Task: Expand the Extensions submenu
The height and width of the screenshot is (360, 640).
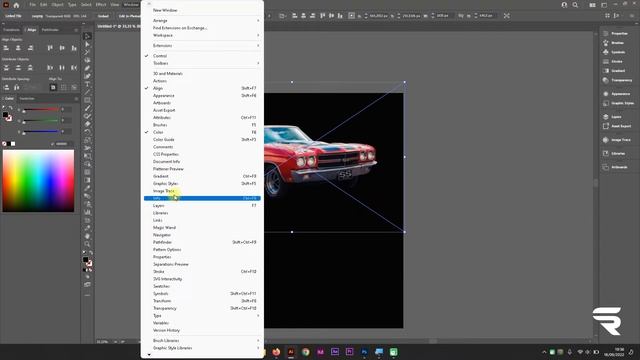Action: [x=202, y=46]
